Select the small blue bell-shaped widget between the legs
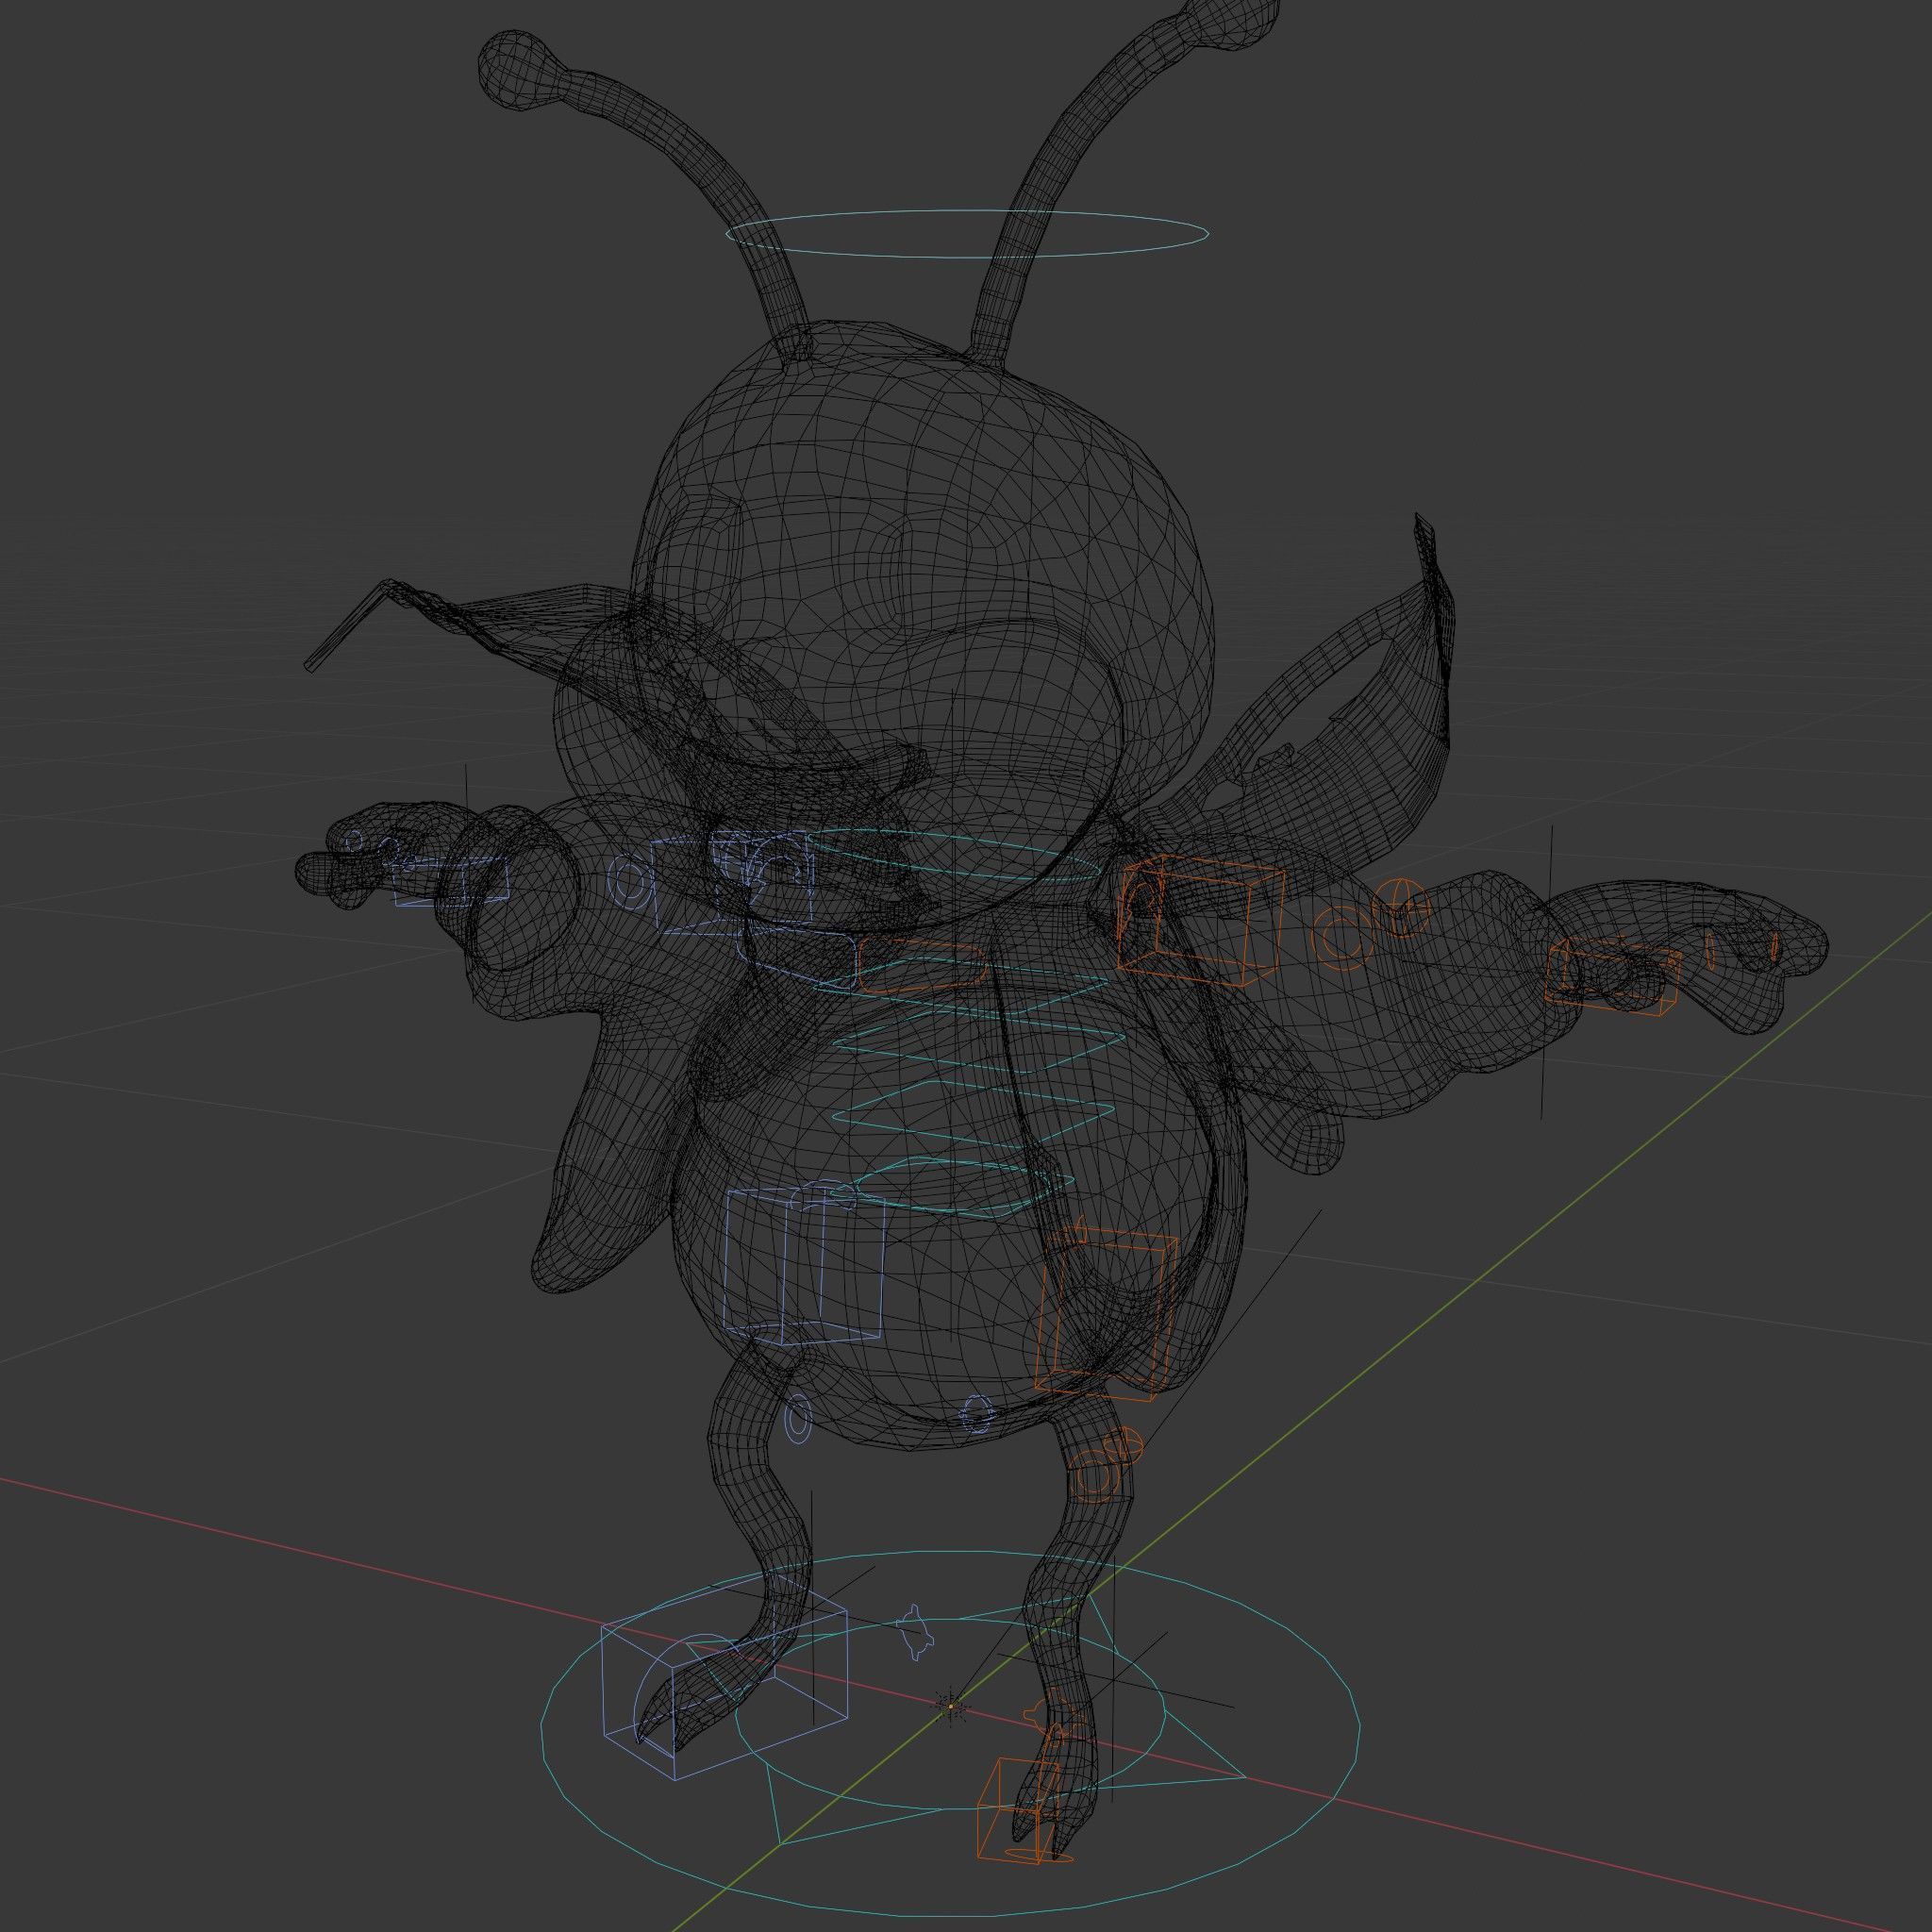This screenshot has height=1932, width=1932. 916,1633
